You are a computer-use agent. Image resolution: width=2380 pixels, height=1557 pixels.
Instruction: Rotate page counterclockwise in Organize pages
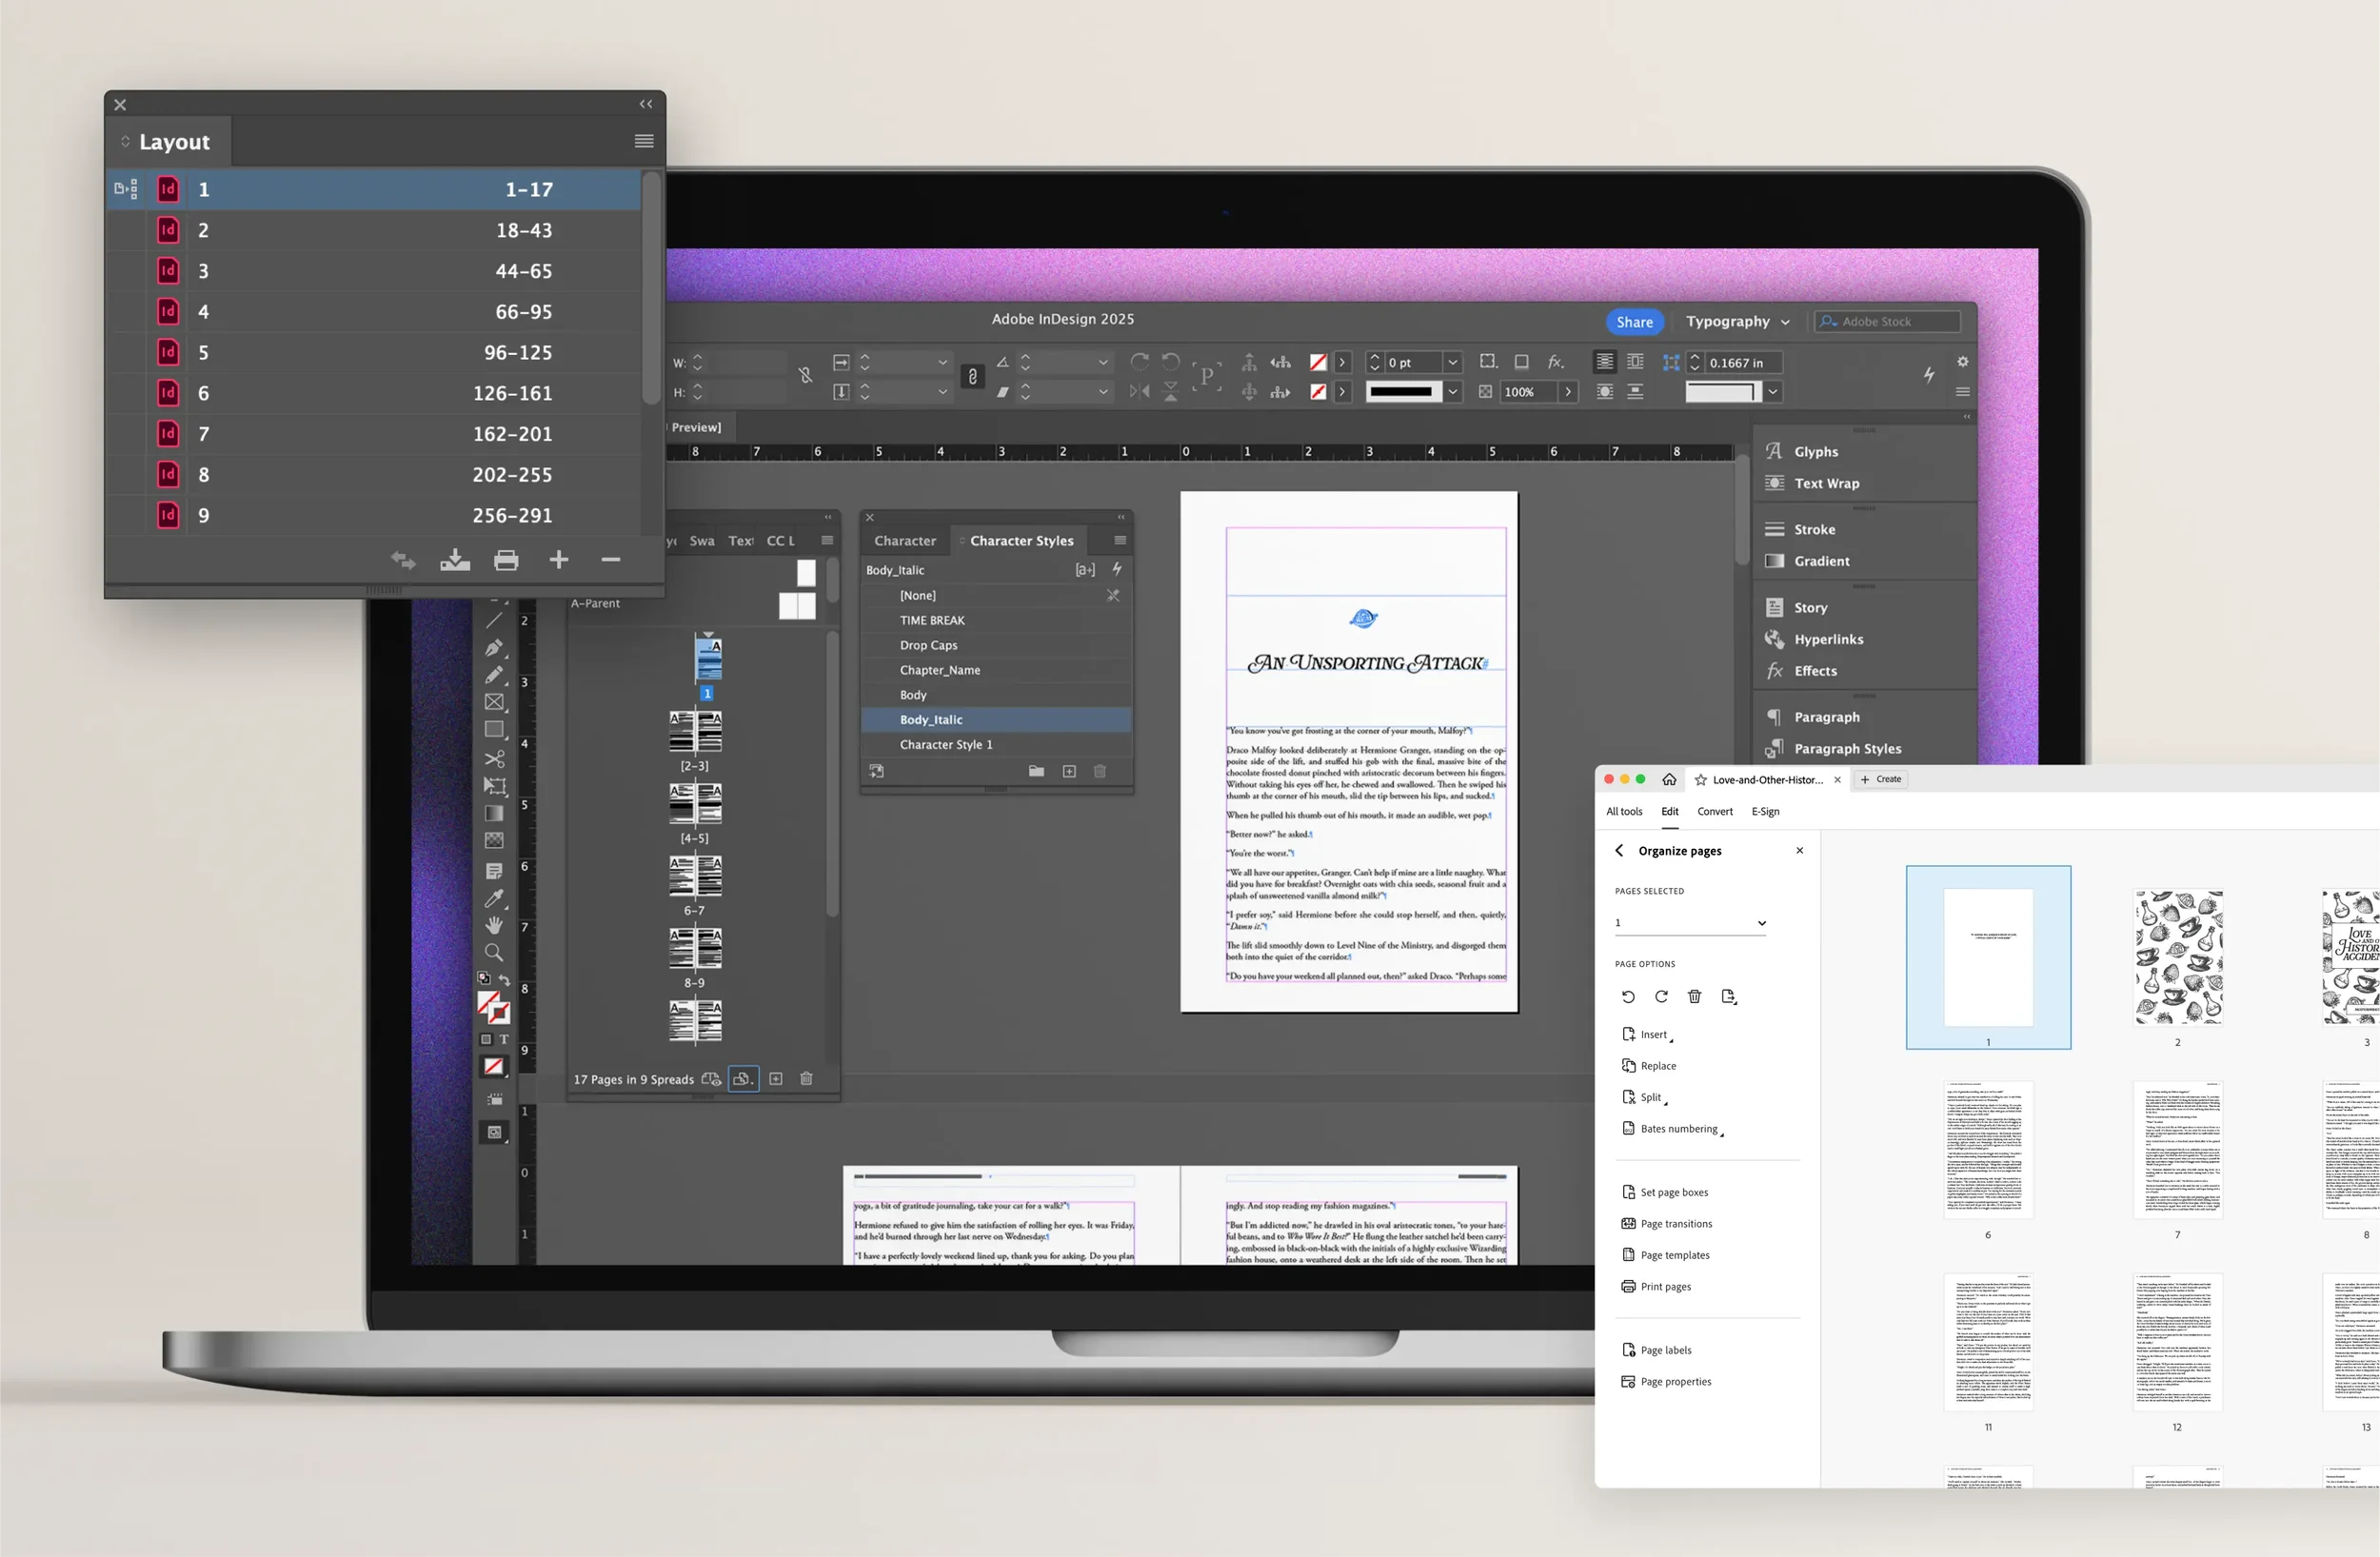point(1628,996)
